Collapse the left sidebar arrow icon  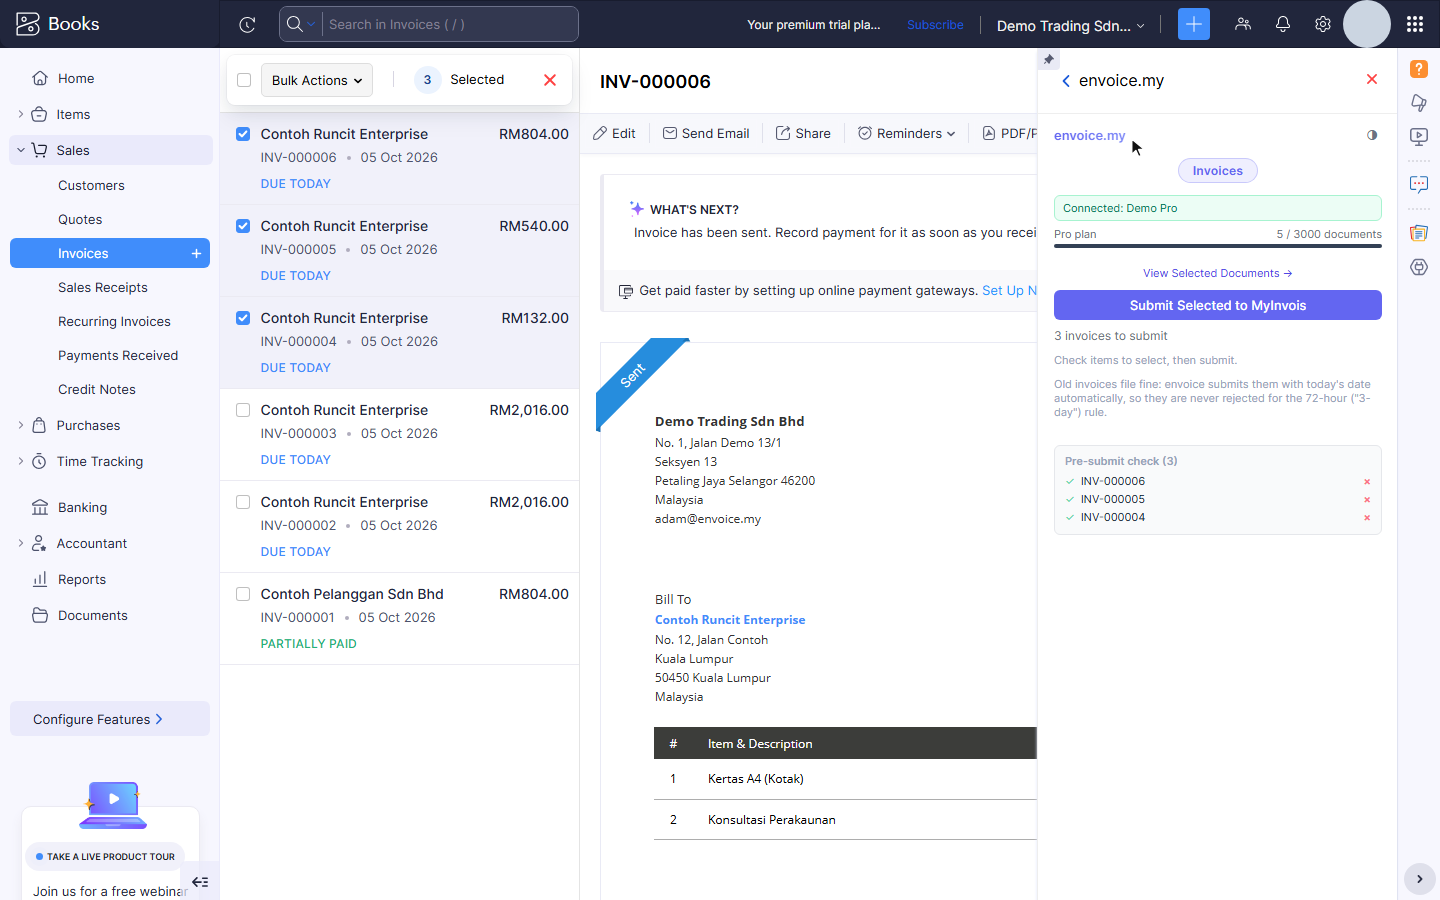(x=200, y=882)
